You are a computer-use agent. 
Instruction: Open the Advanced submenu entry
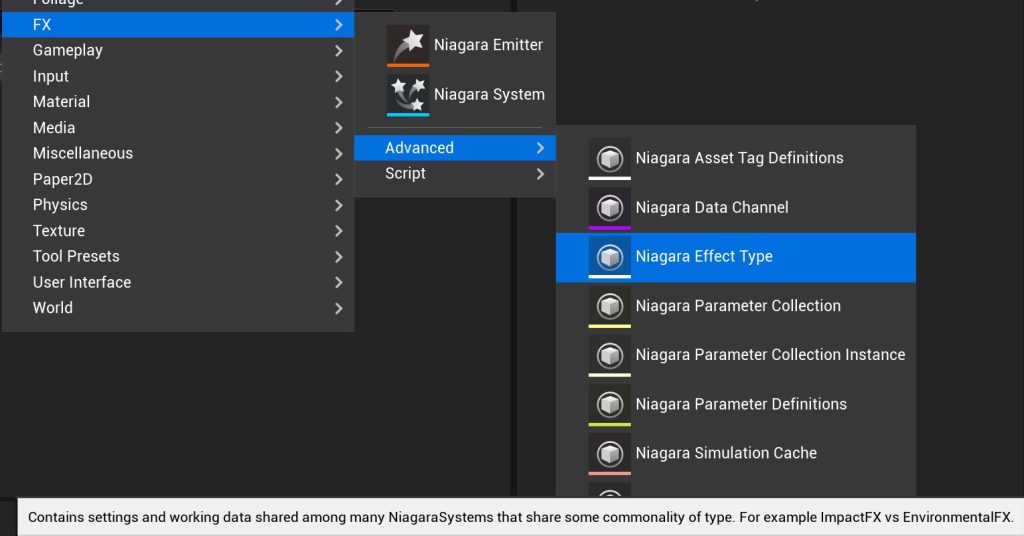(x=455, y=148)
